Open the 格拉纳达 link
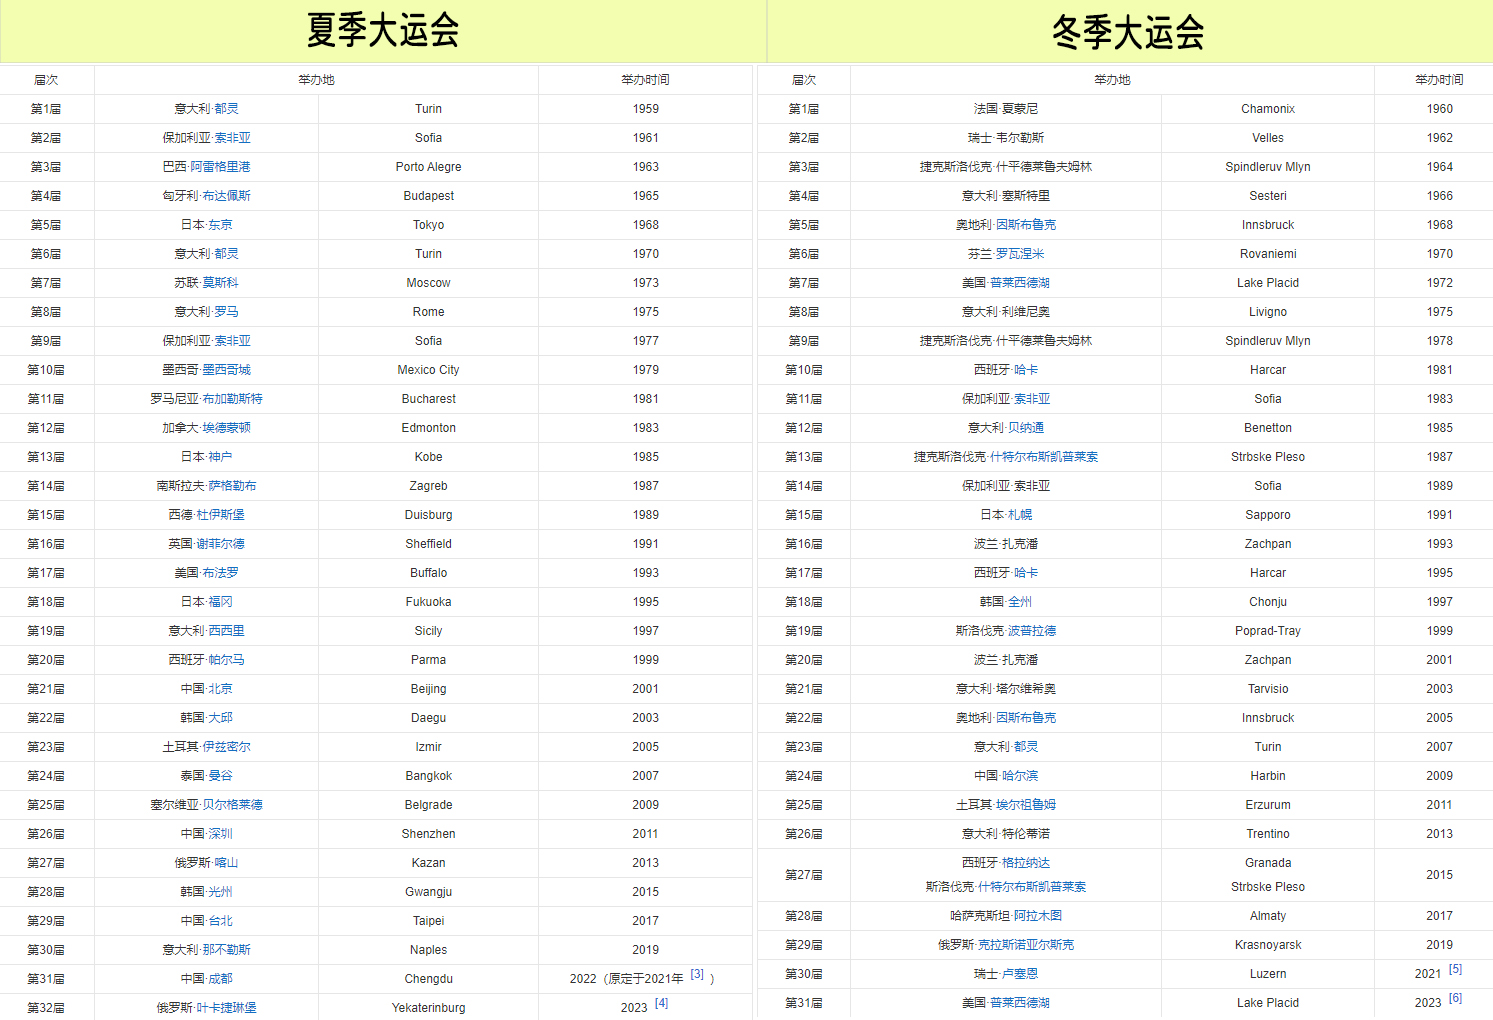This screenshot has height=1020, width=1493. tap(1026, 863)
